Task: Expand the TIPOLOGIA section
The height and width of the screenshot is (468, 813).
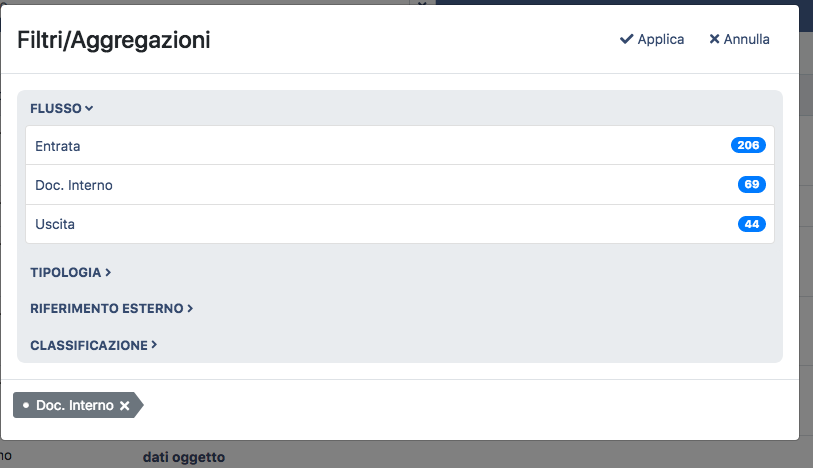Action: 70,272
